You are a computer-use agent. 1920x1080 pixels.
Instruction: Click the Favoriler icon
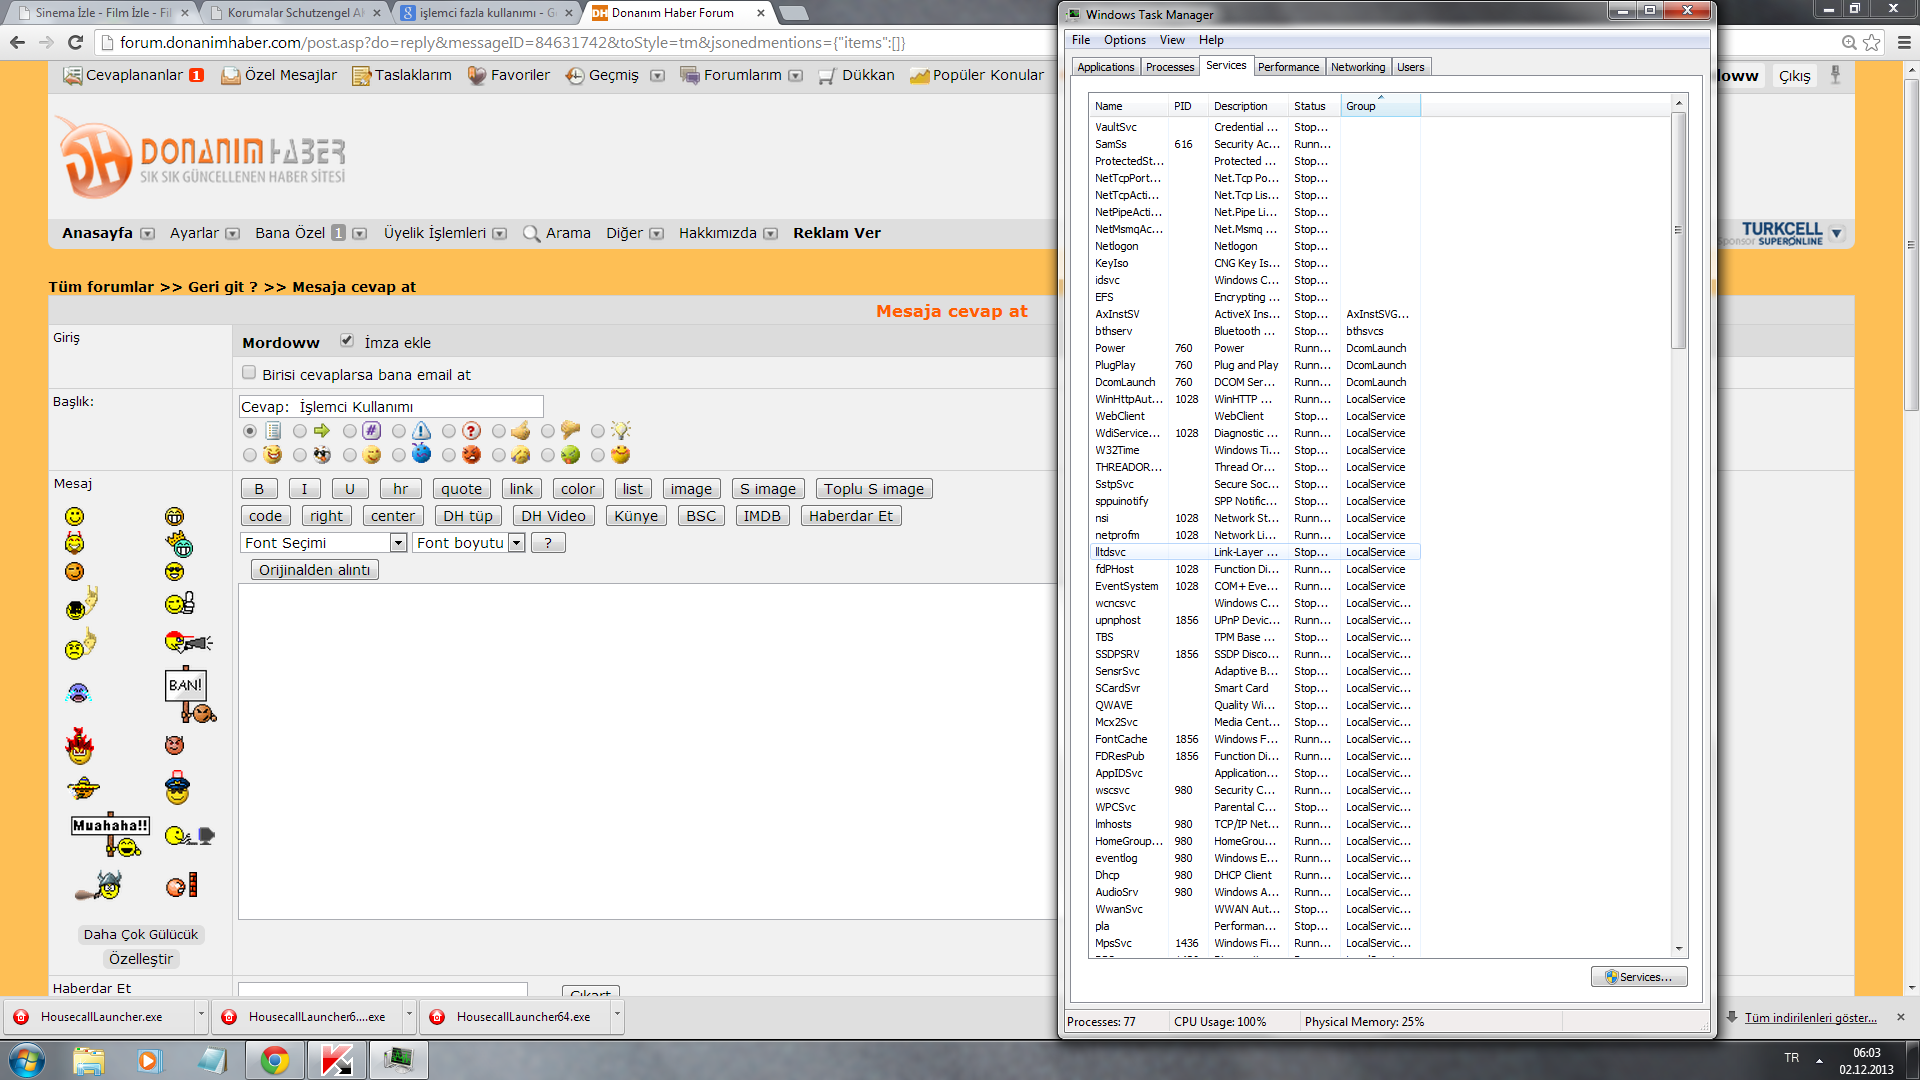[477, 75]
